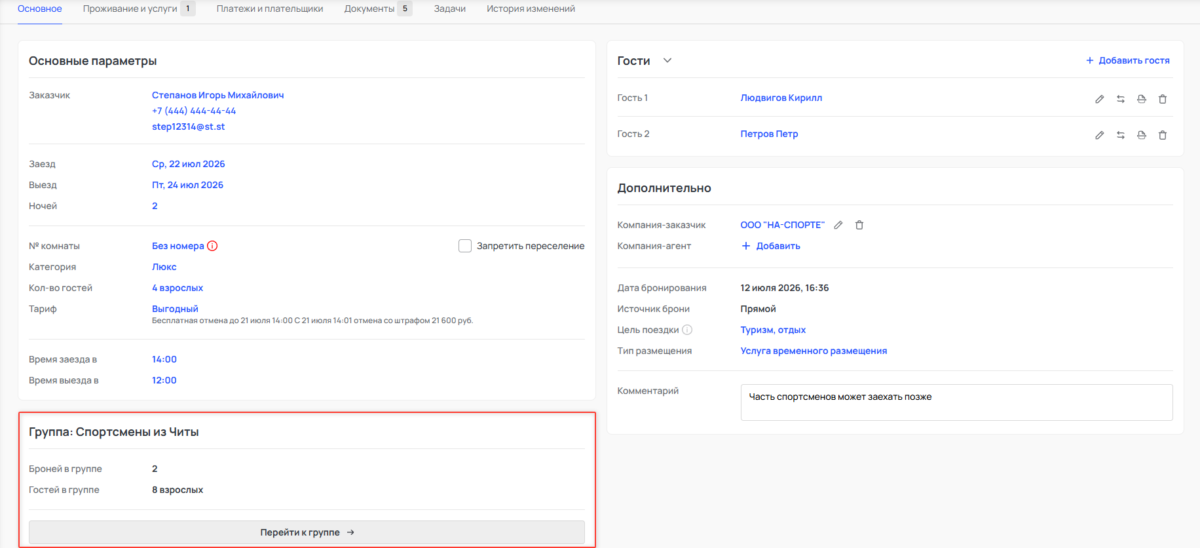1200x548 pixels.
Task: Open guest link Людвигов Кирилл
Action: pos(781,98)
